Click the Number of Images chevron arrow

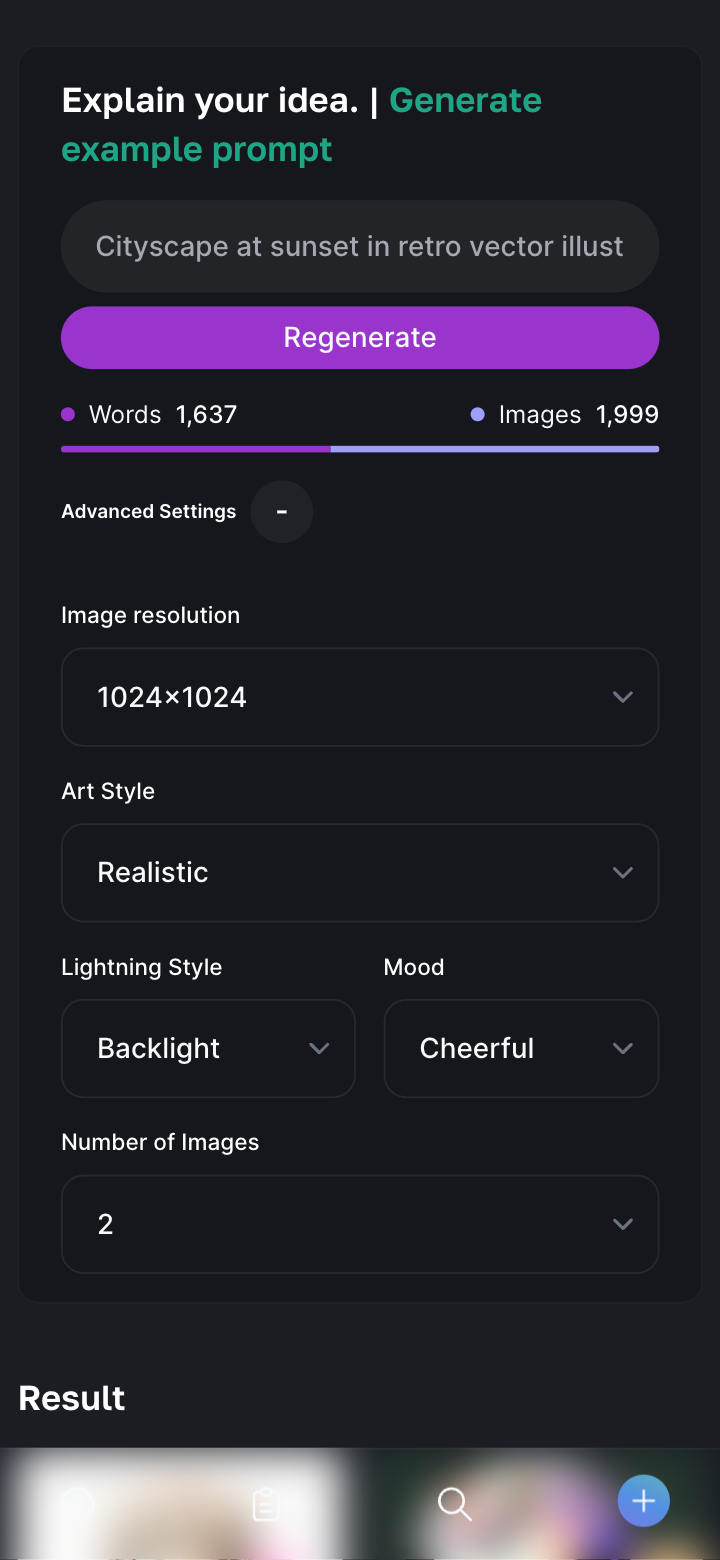tap(623, 1224)
